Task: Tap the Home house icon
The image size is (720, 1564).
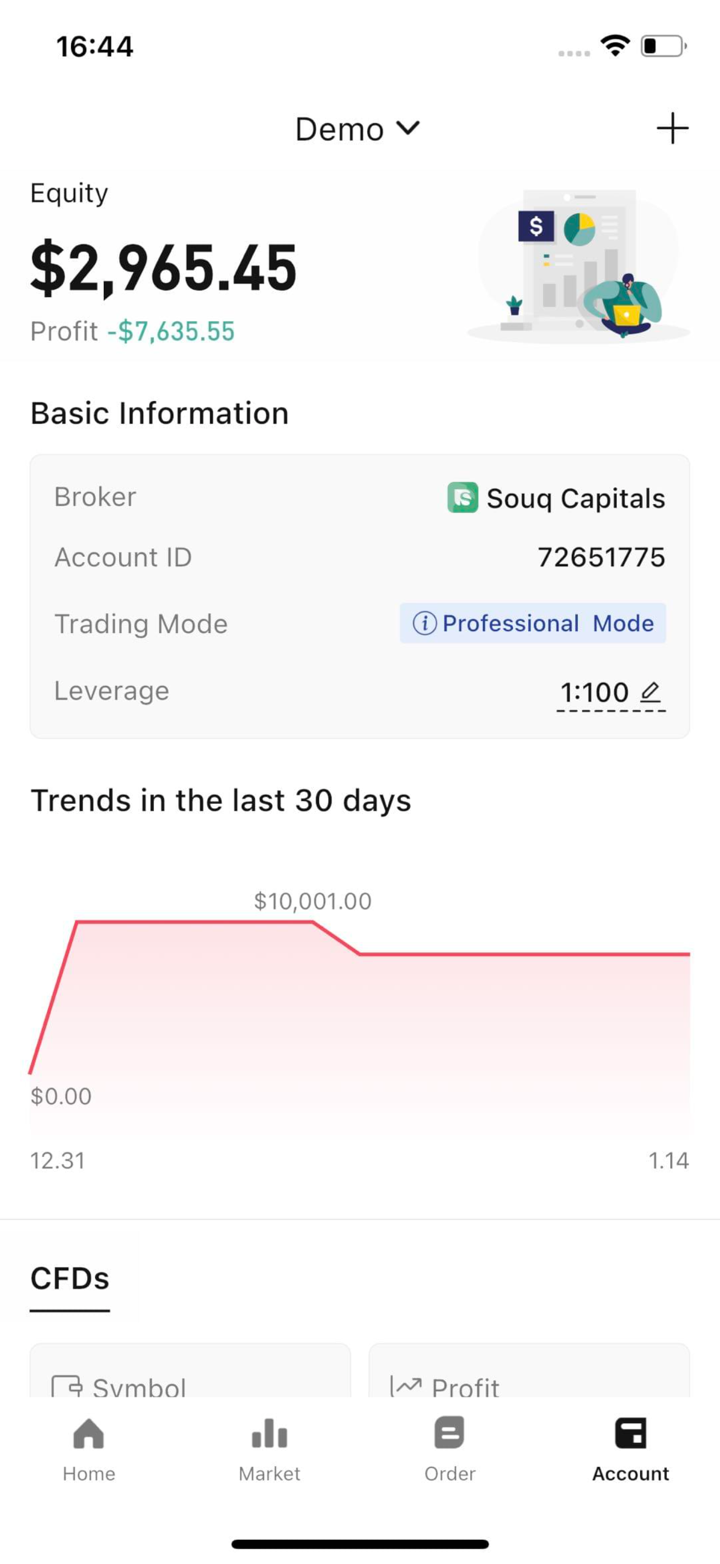Action: (89, 1434)
